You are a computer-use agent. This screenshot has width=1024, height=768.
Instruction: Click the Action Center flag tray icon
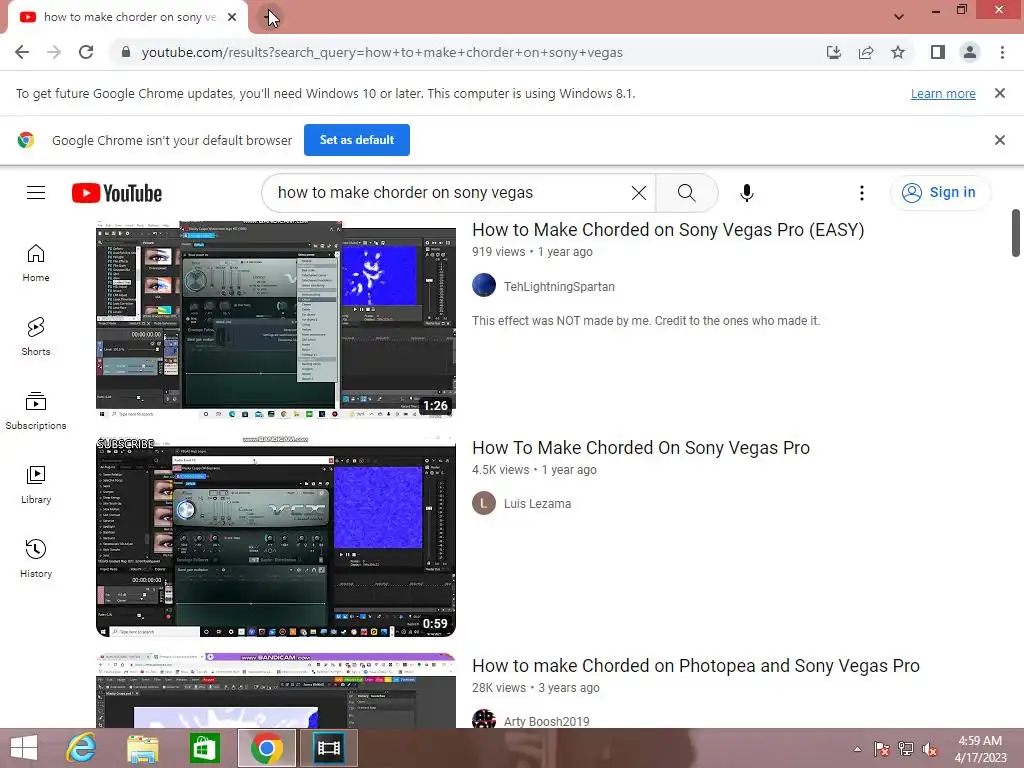[x=881, y=749]
